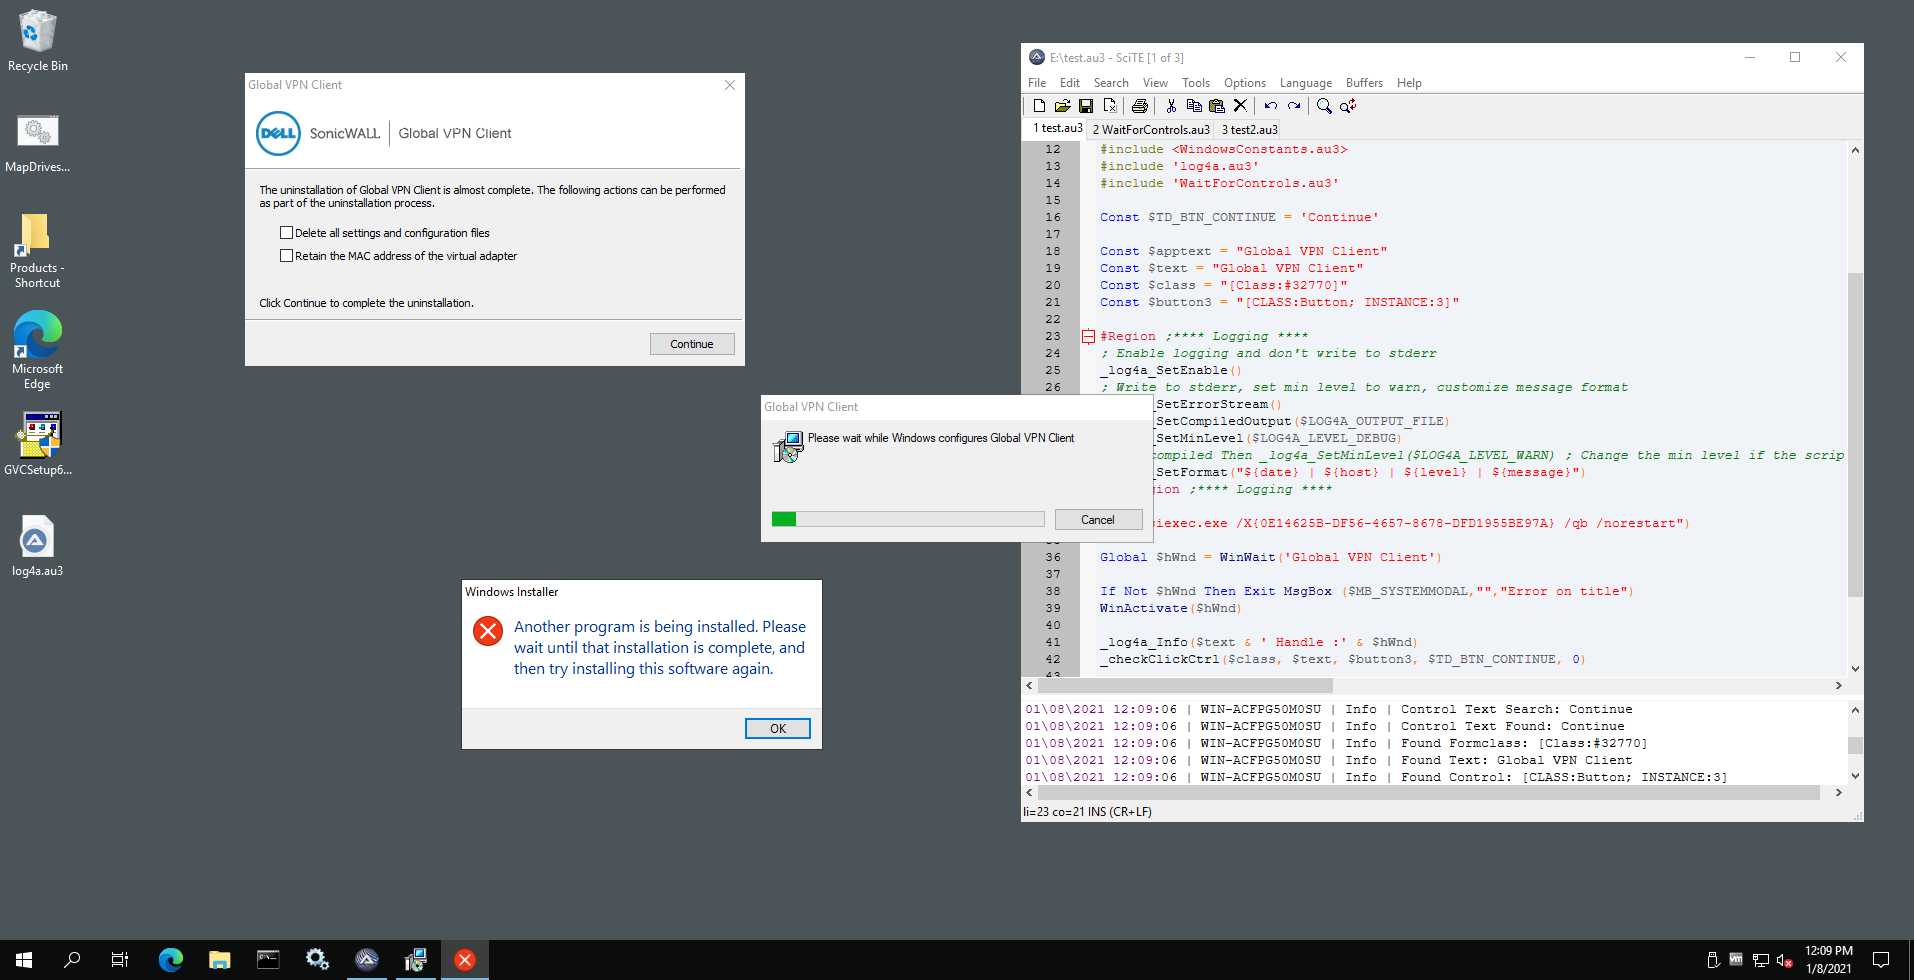This screenshot has width=1914, height=980.
Task: Check Retain the MAC address option
Action: point(286,256)
